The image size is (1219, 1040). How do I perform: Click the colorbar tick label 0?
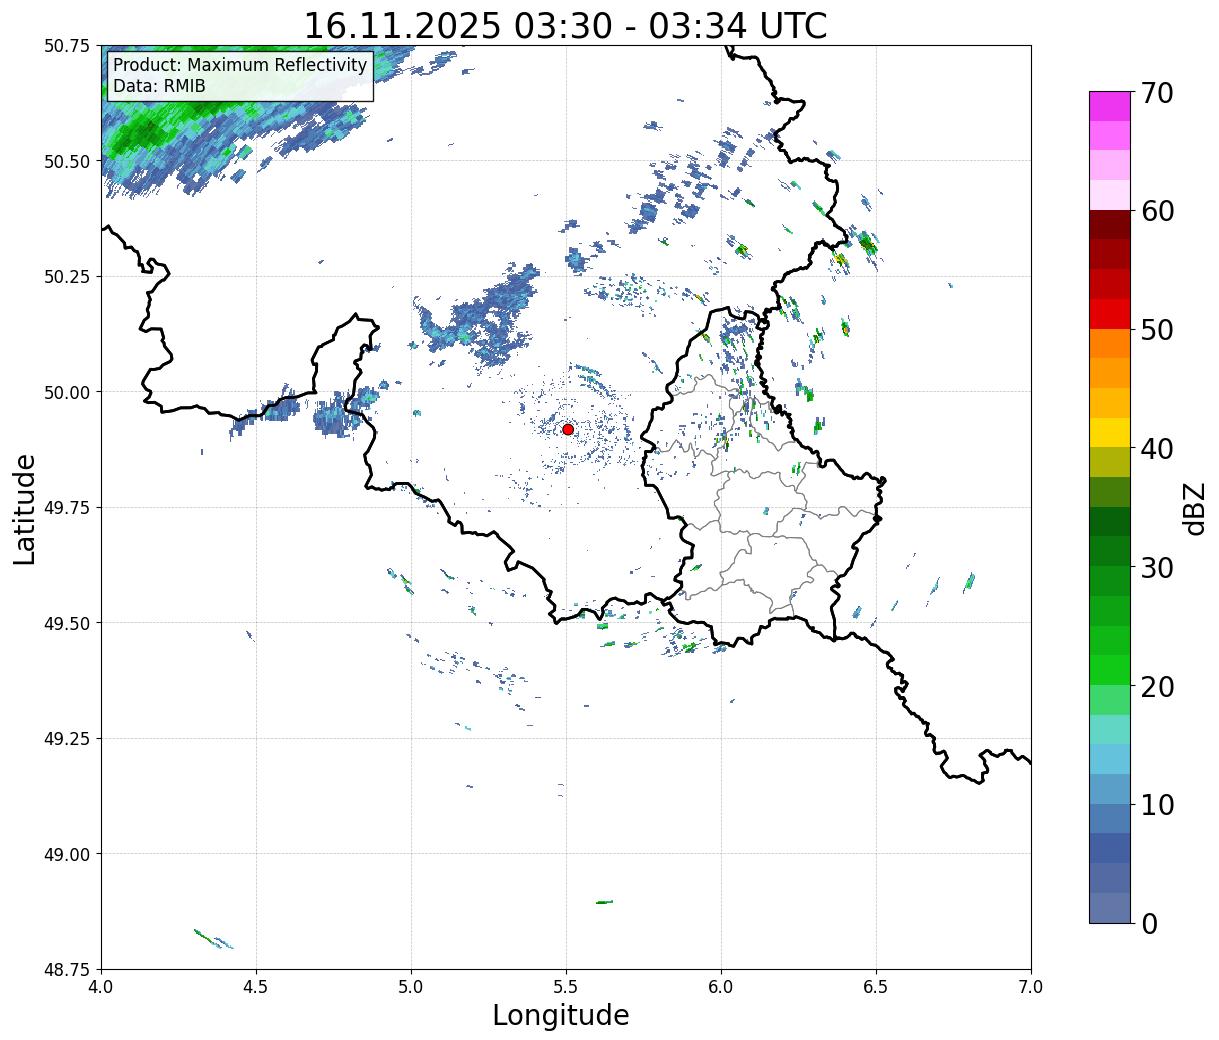pyautogui.click(x=1148, y=923)
